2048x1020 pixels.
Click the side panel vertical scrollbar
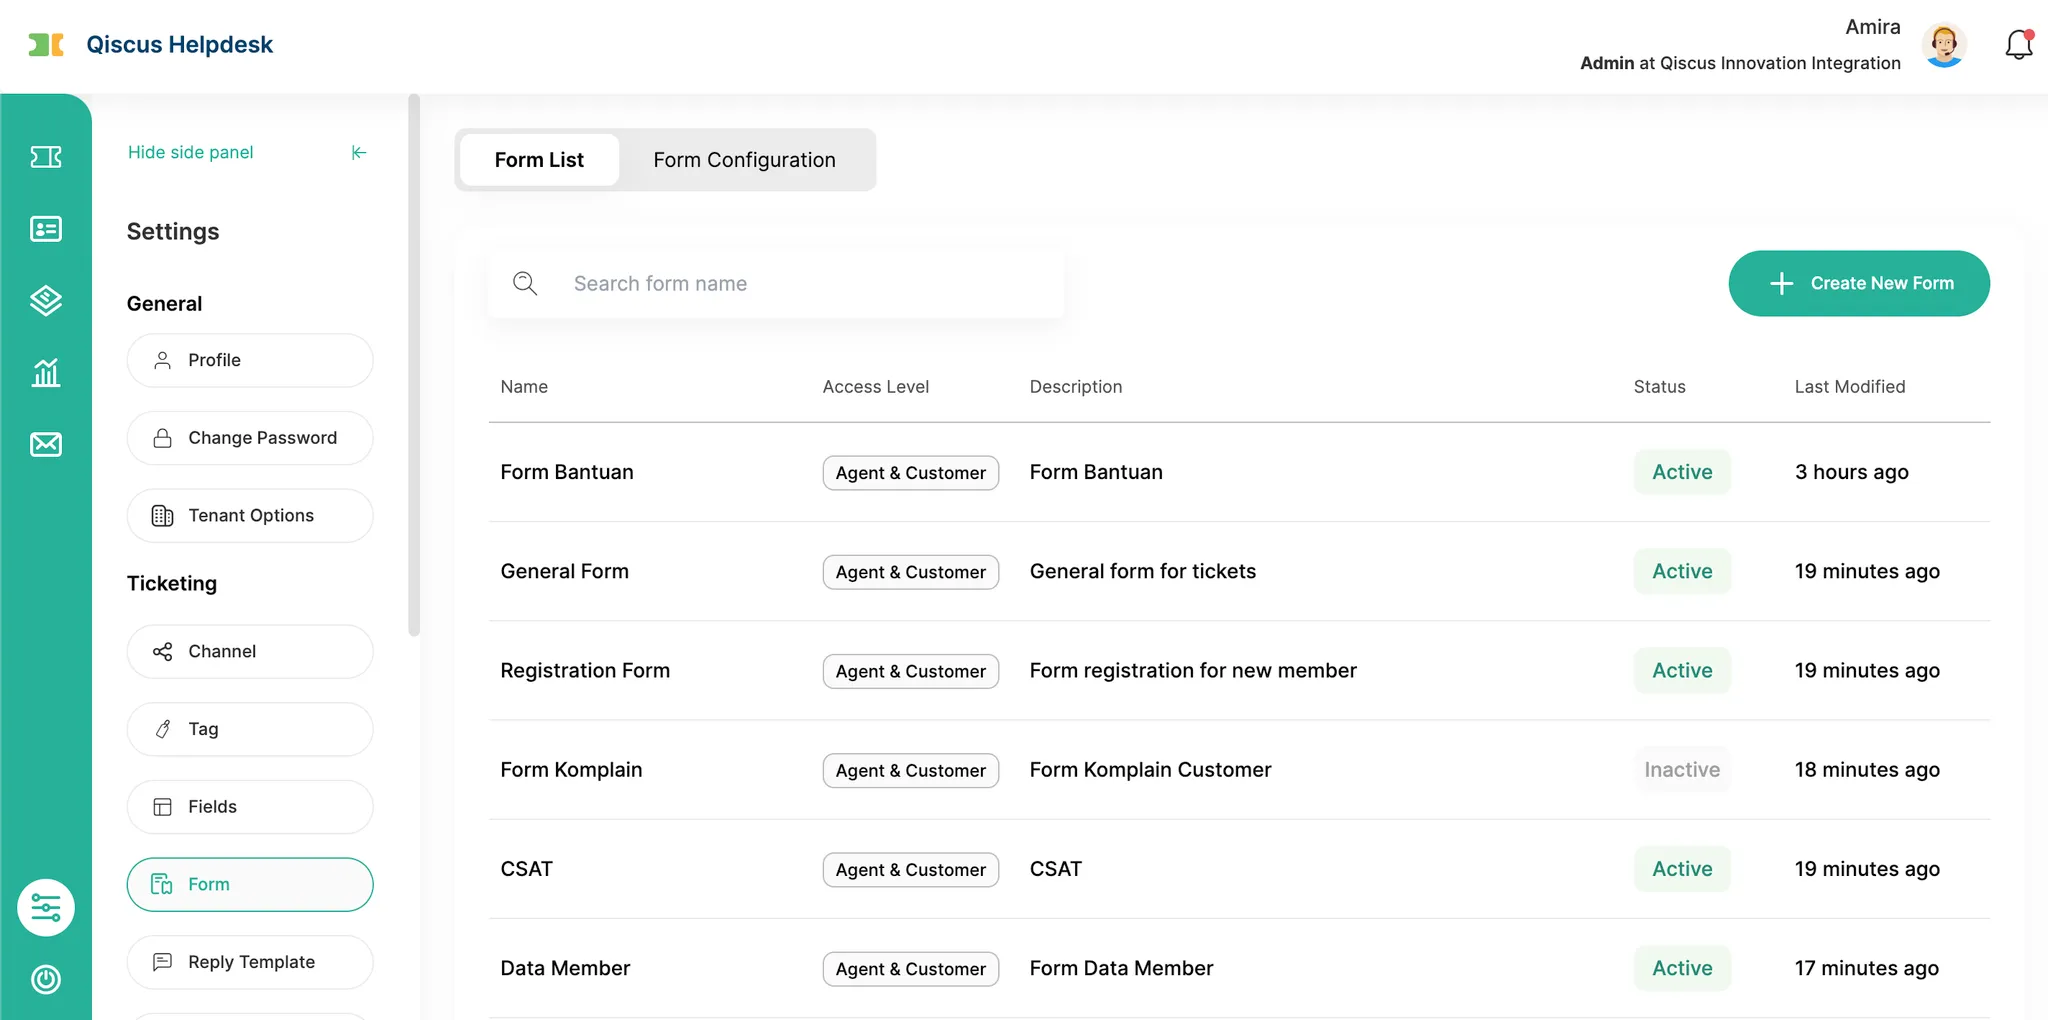coord(414,365)
